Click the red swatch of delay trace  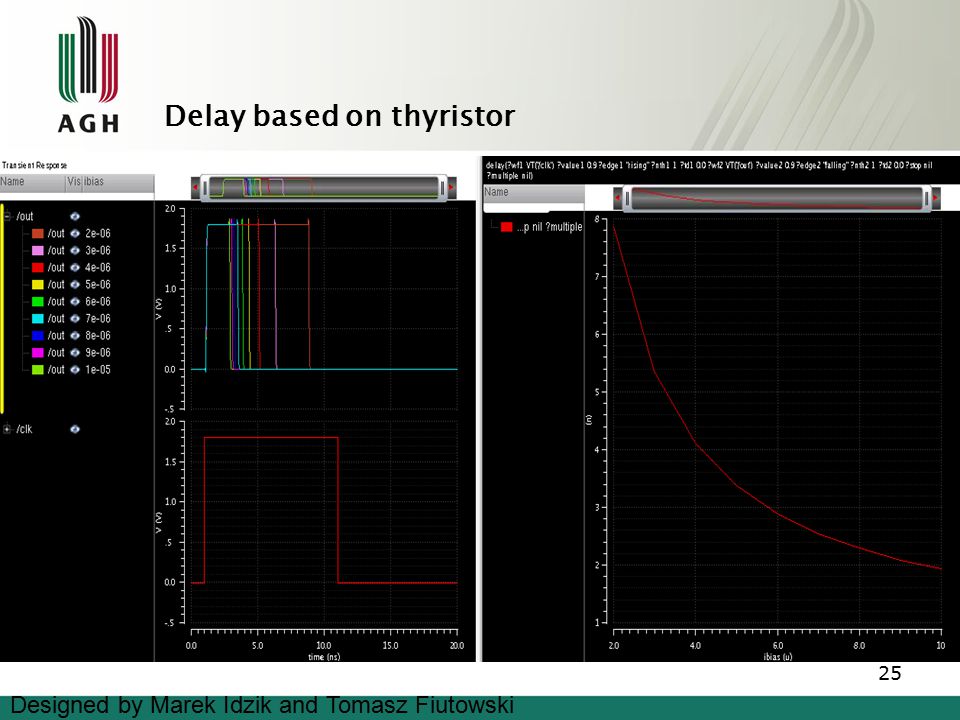tap(506, 227)
